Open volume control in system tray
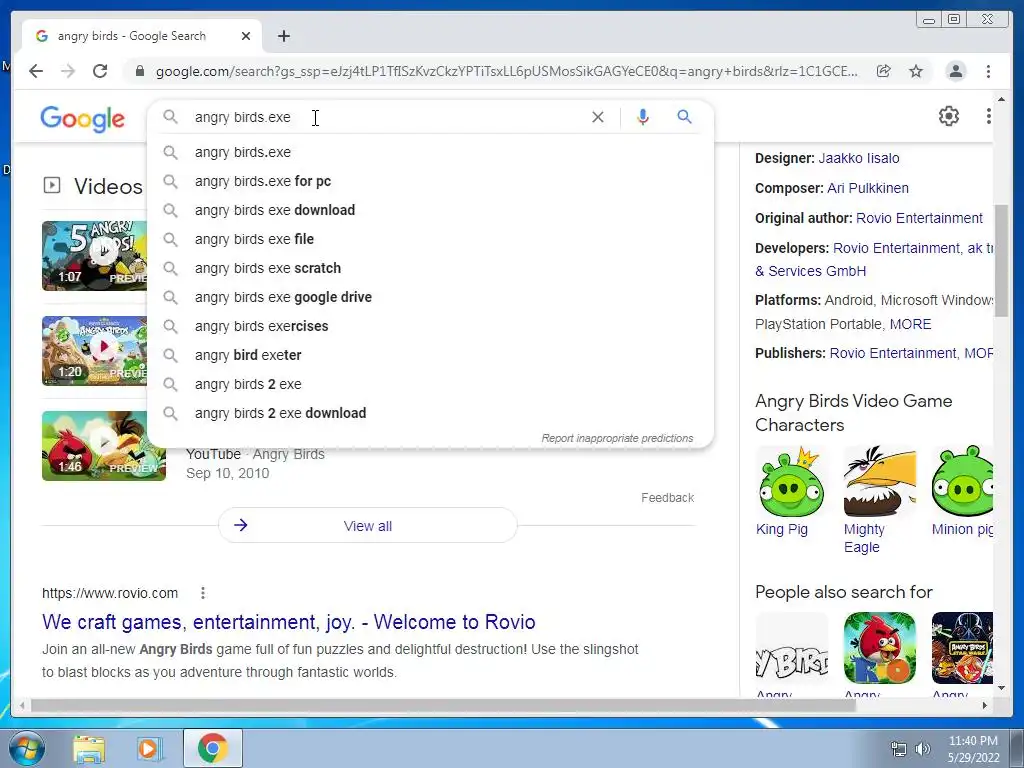Screen dimensions: 1024x768 point(922,749)
